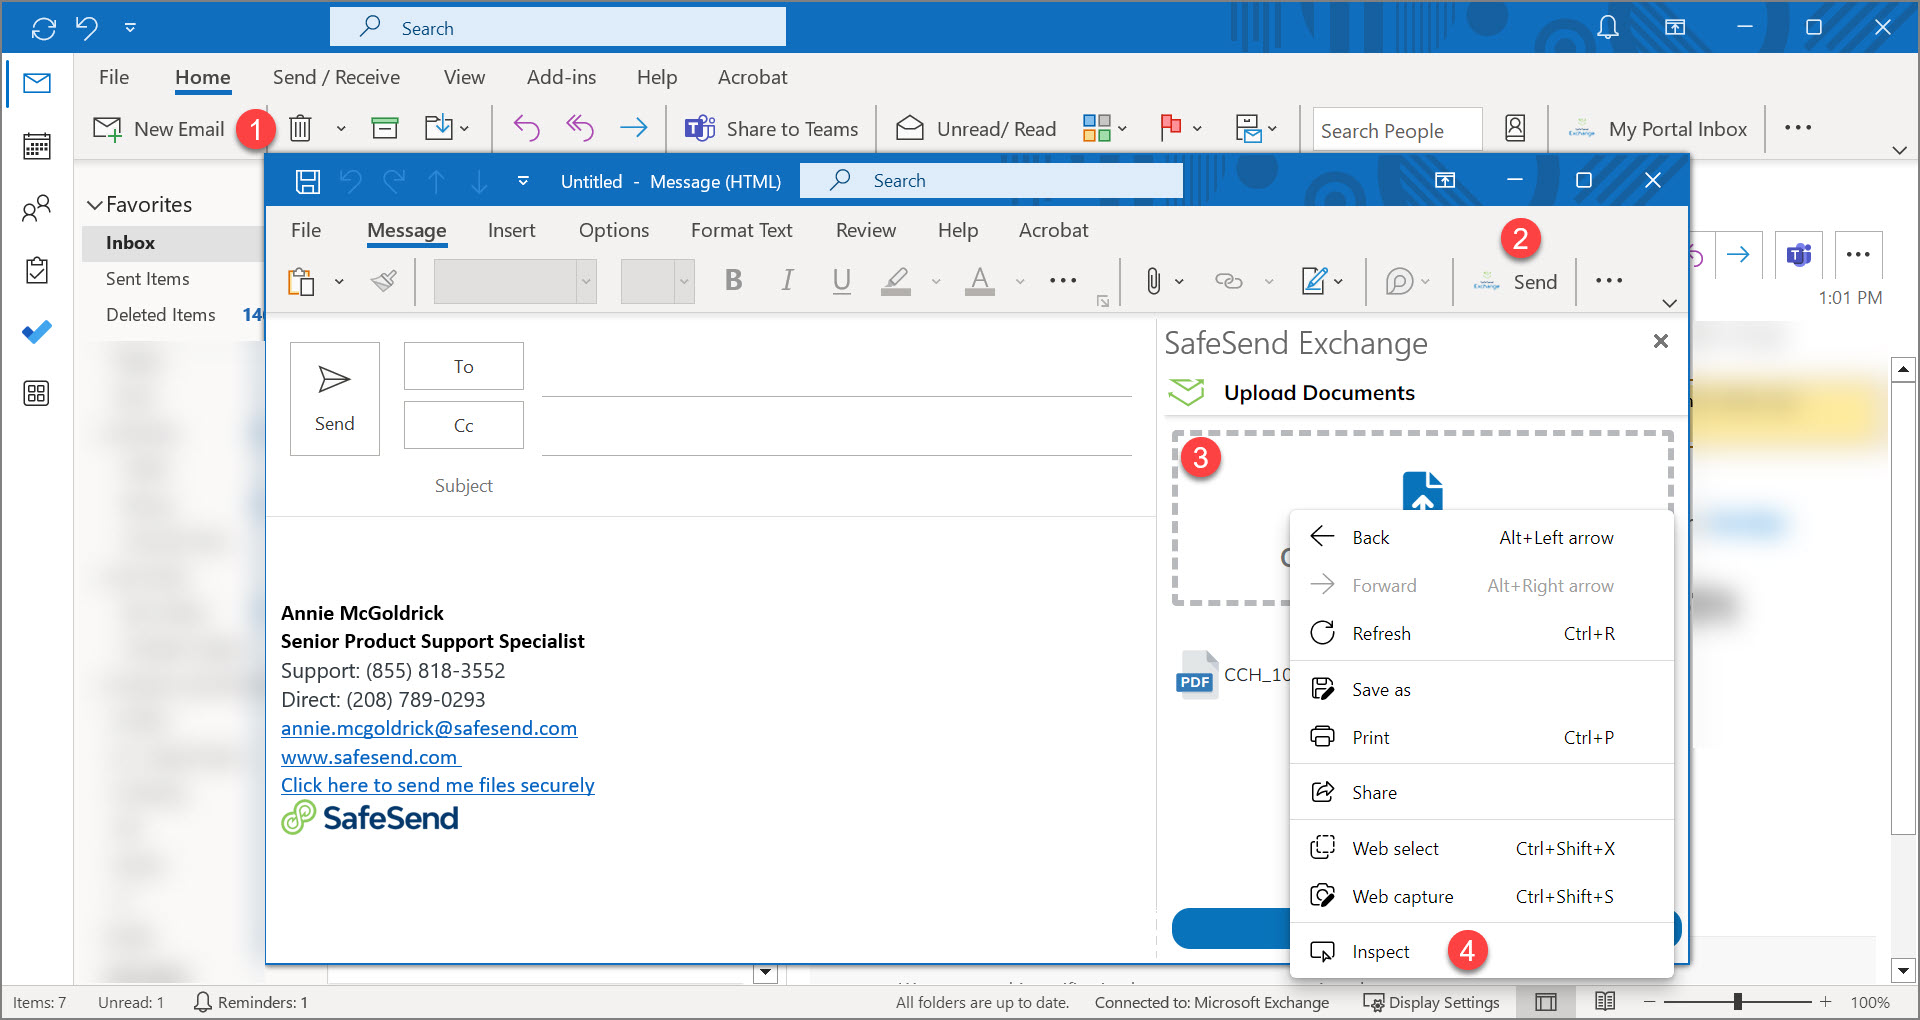Open the address book icon next to Search People

click(x=1515, y=128)
